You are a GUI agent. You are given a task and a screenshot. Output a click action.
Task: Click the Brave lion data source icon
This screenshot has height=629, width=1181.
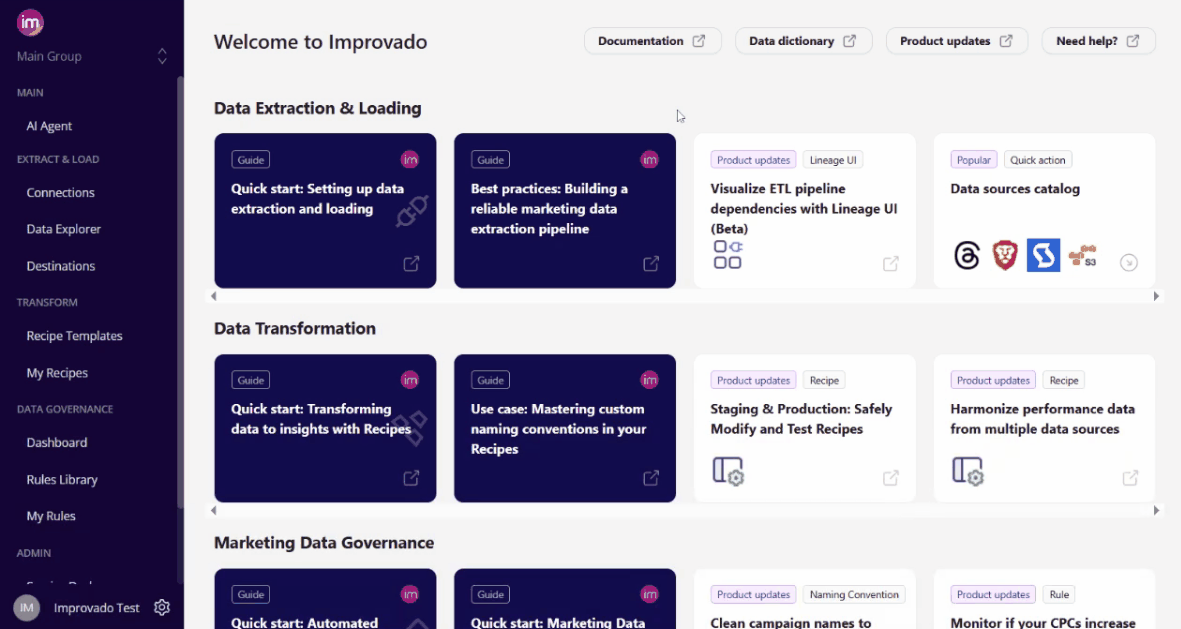[1005, 255]
